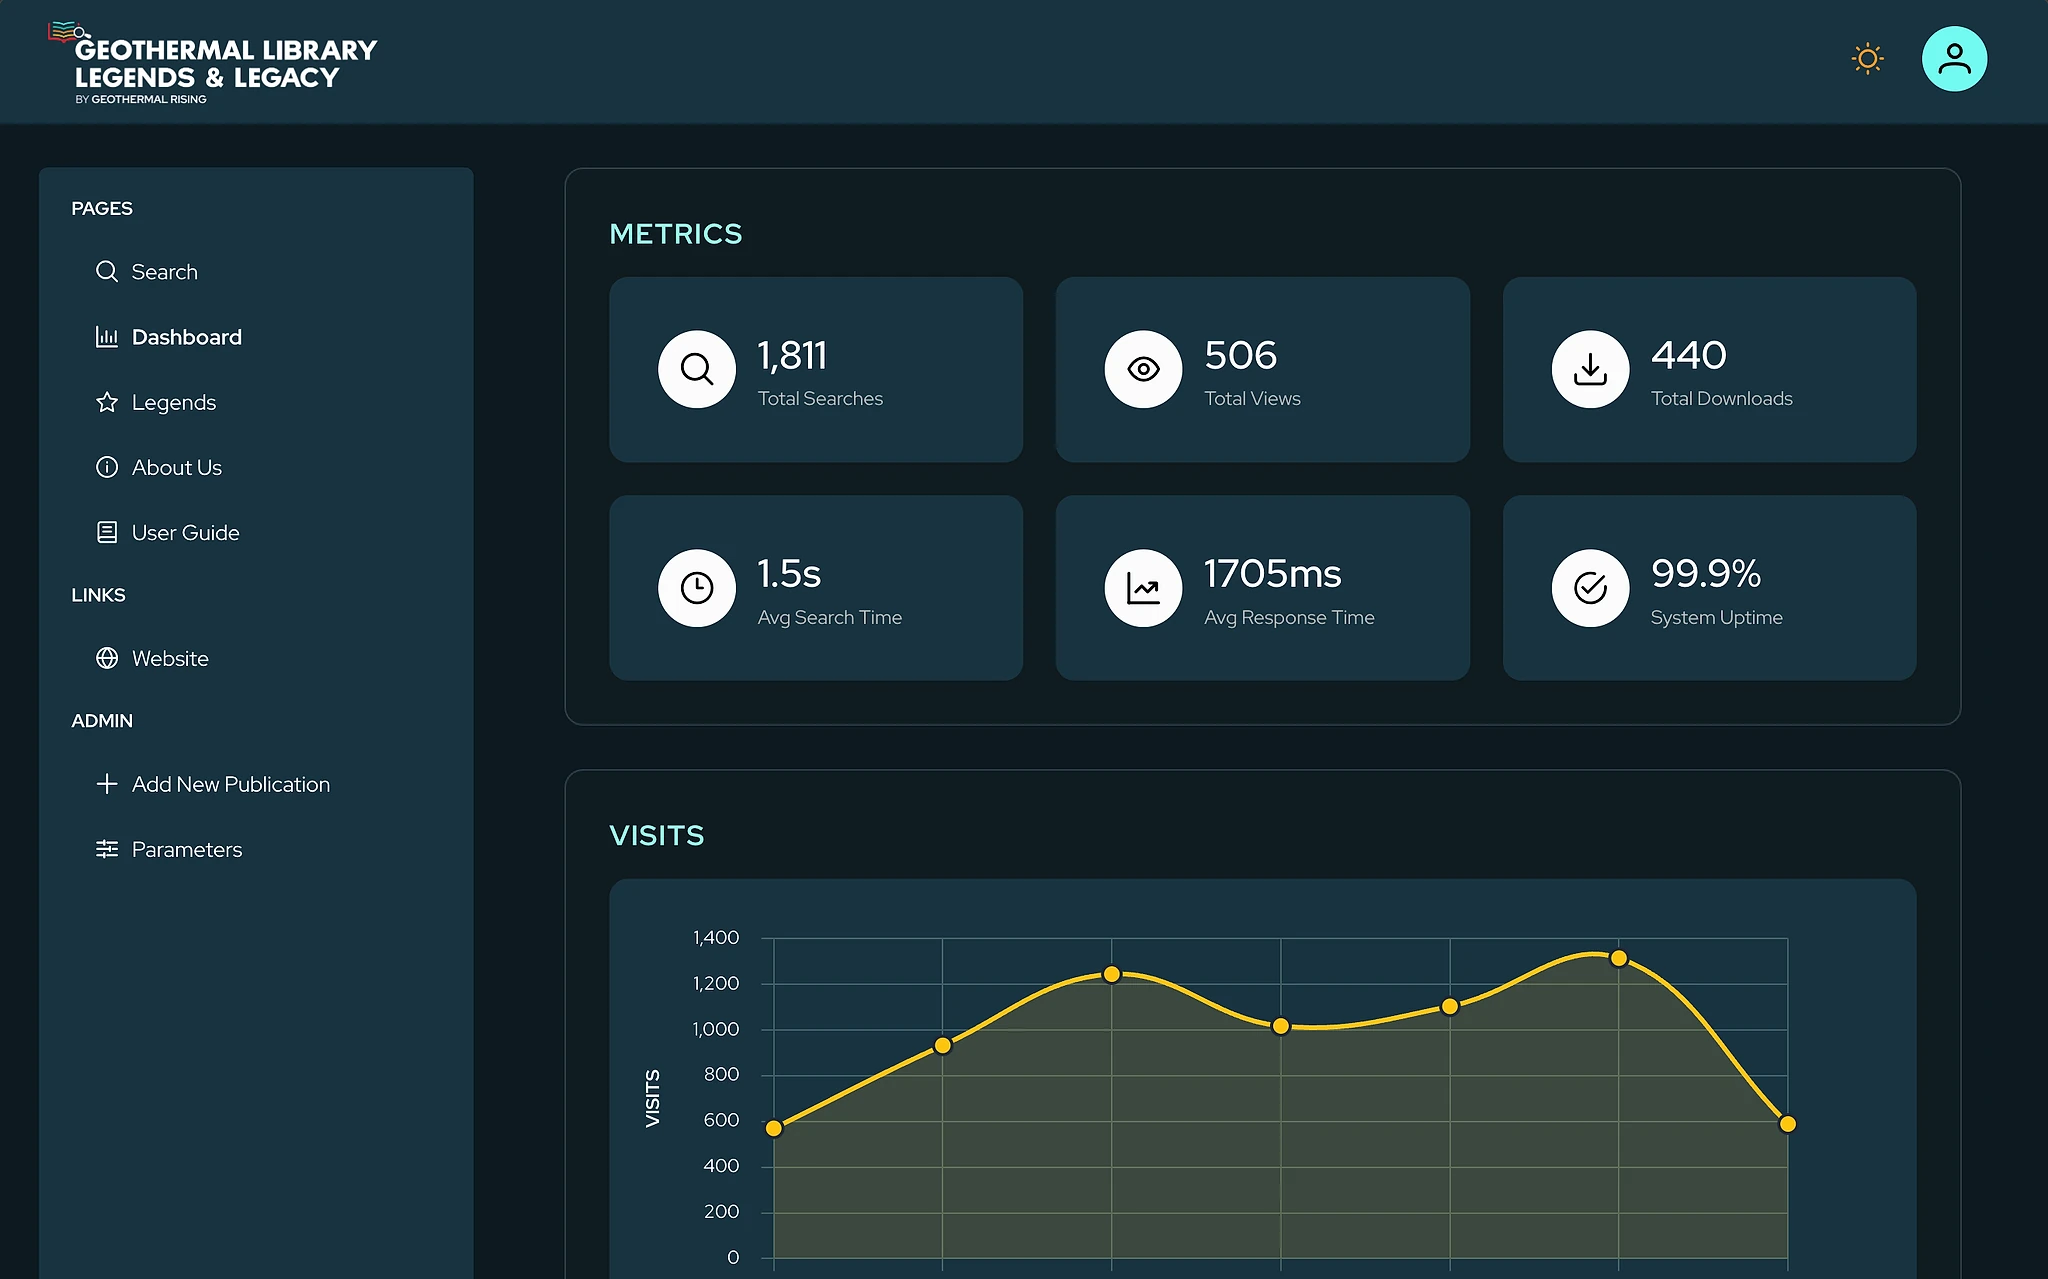Open the user profile avatar
Viewport: 2048px width, 1279px height.
(1954, 59)
